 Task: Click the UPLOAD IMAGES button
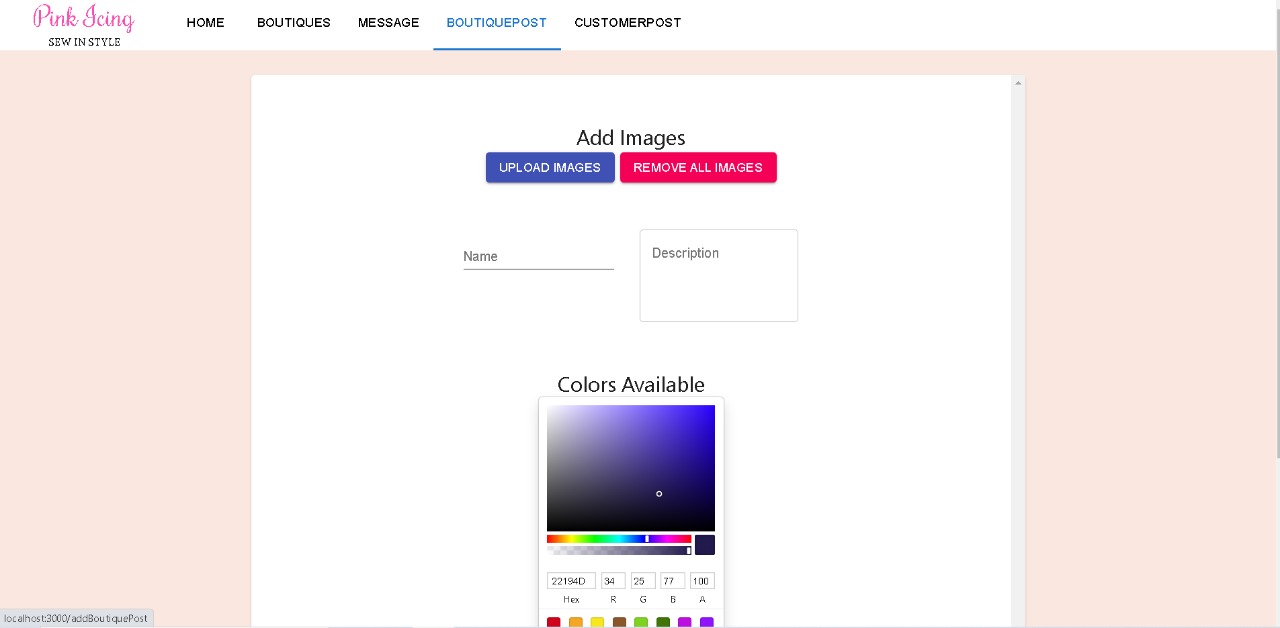pyautogui.click(x=550, y=167)
